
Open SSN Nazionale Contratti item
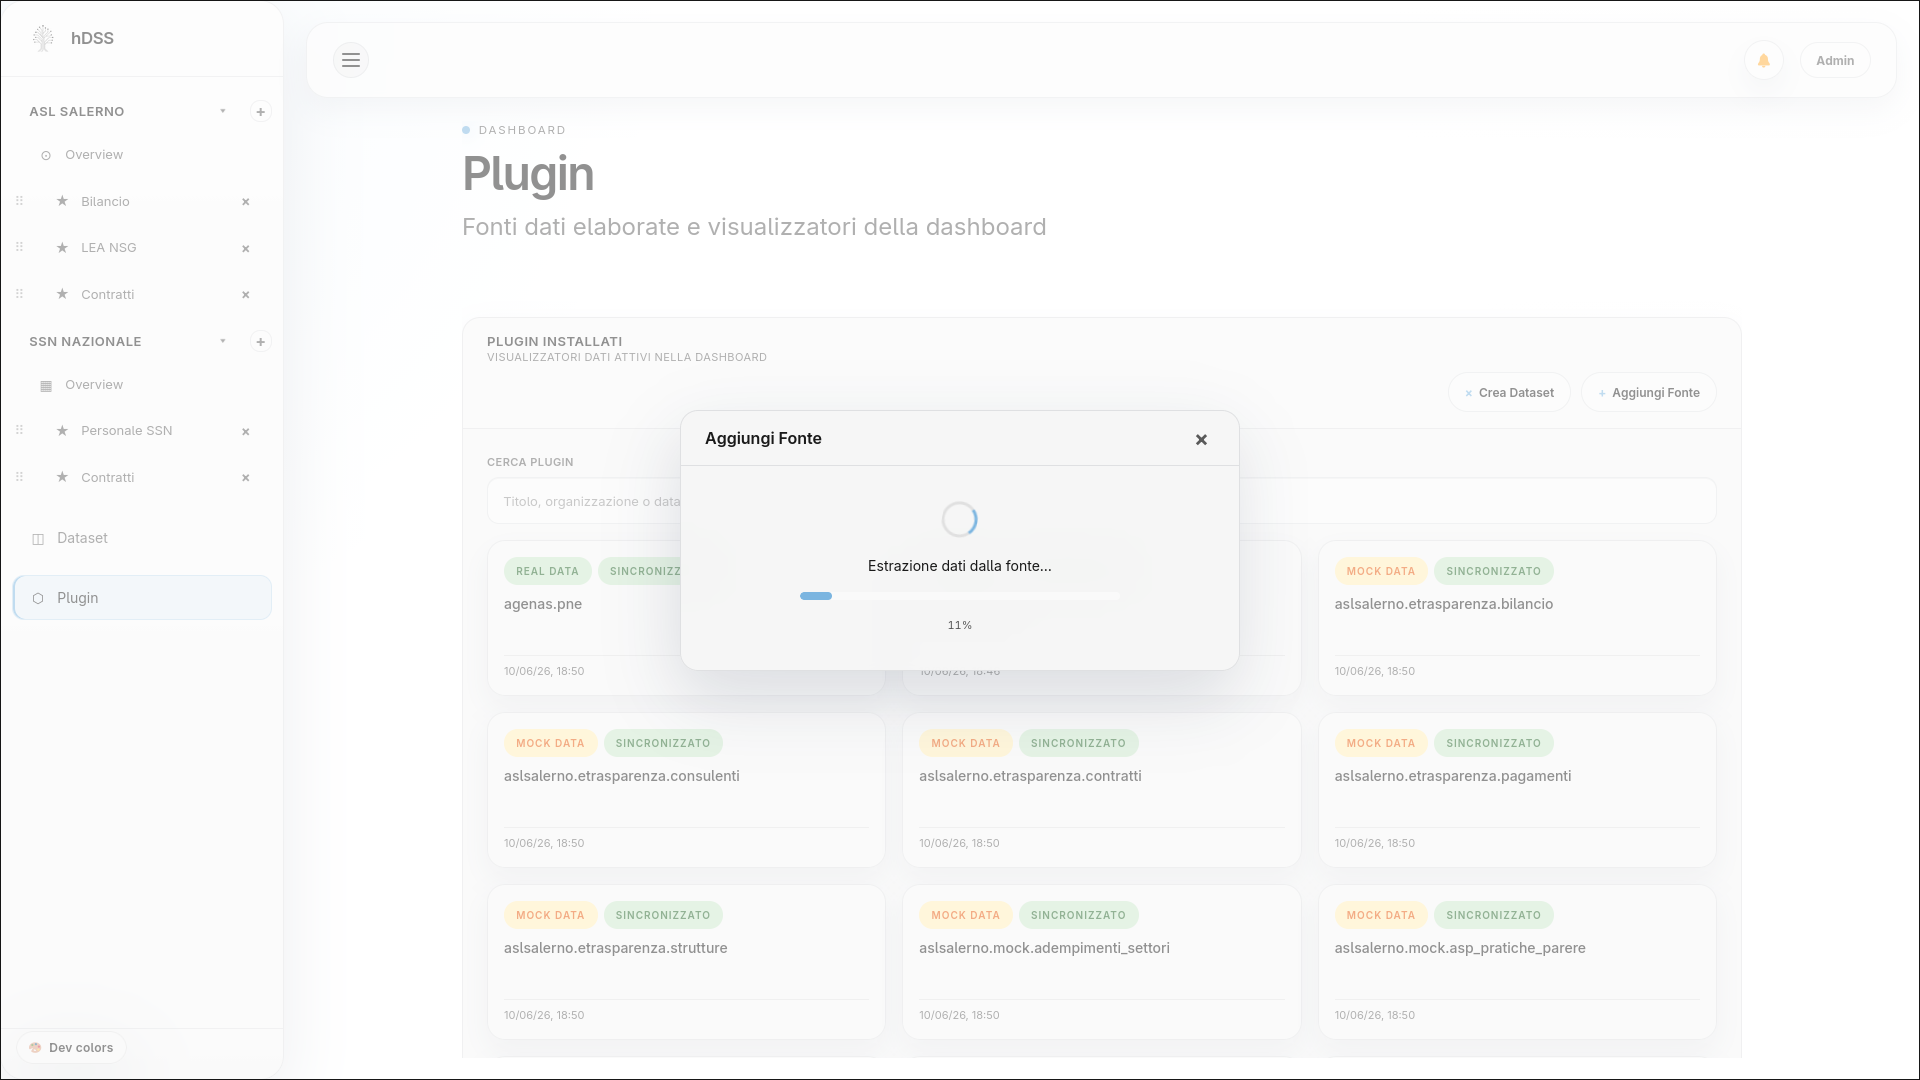[x=107, y=478]
